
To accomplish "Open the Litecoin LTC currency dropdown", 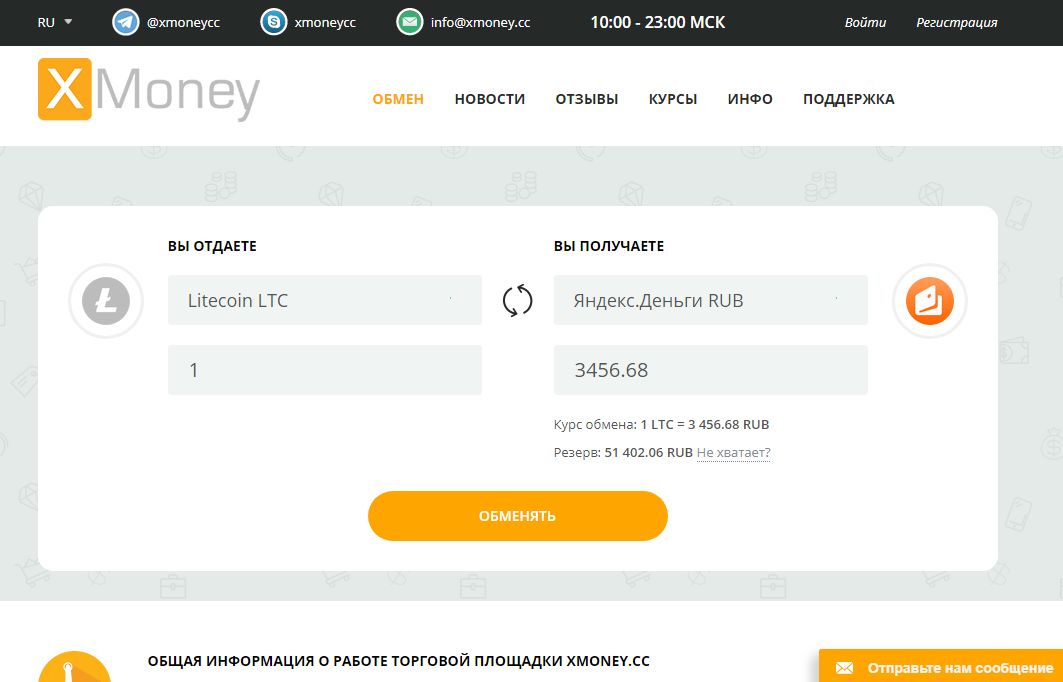I will pyautogui.click(x=325, y=300).
